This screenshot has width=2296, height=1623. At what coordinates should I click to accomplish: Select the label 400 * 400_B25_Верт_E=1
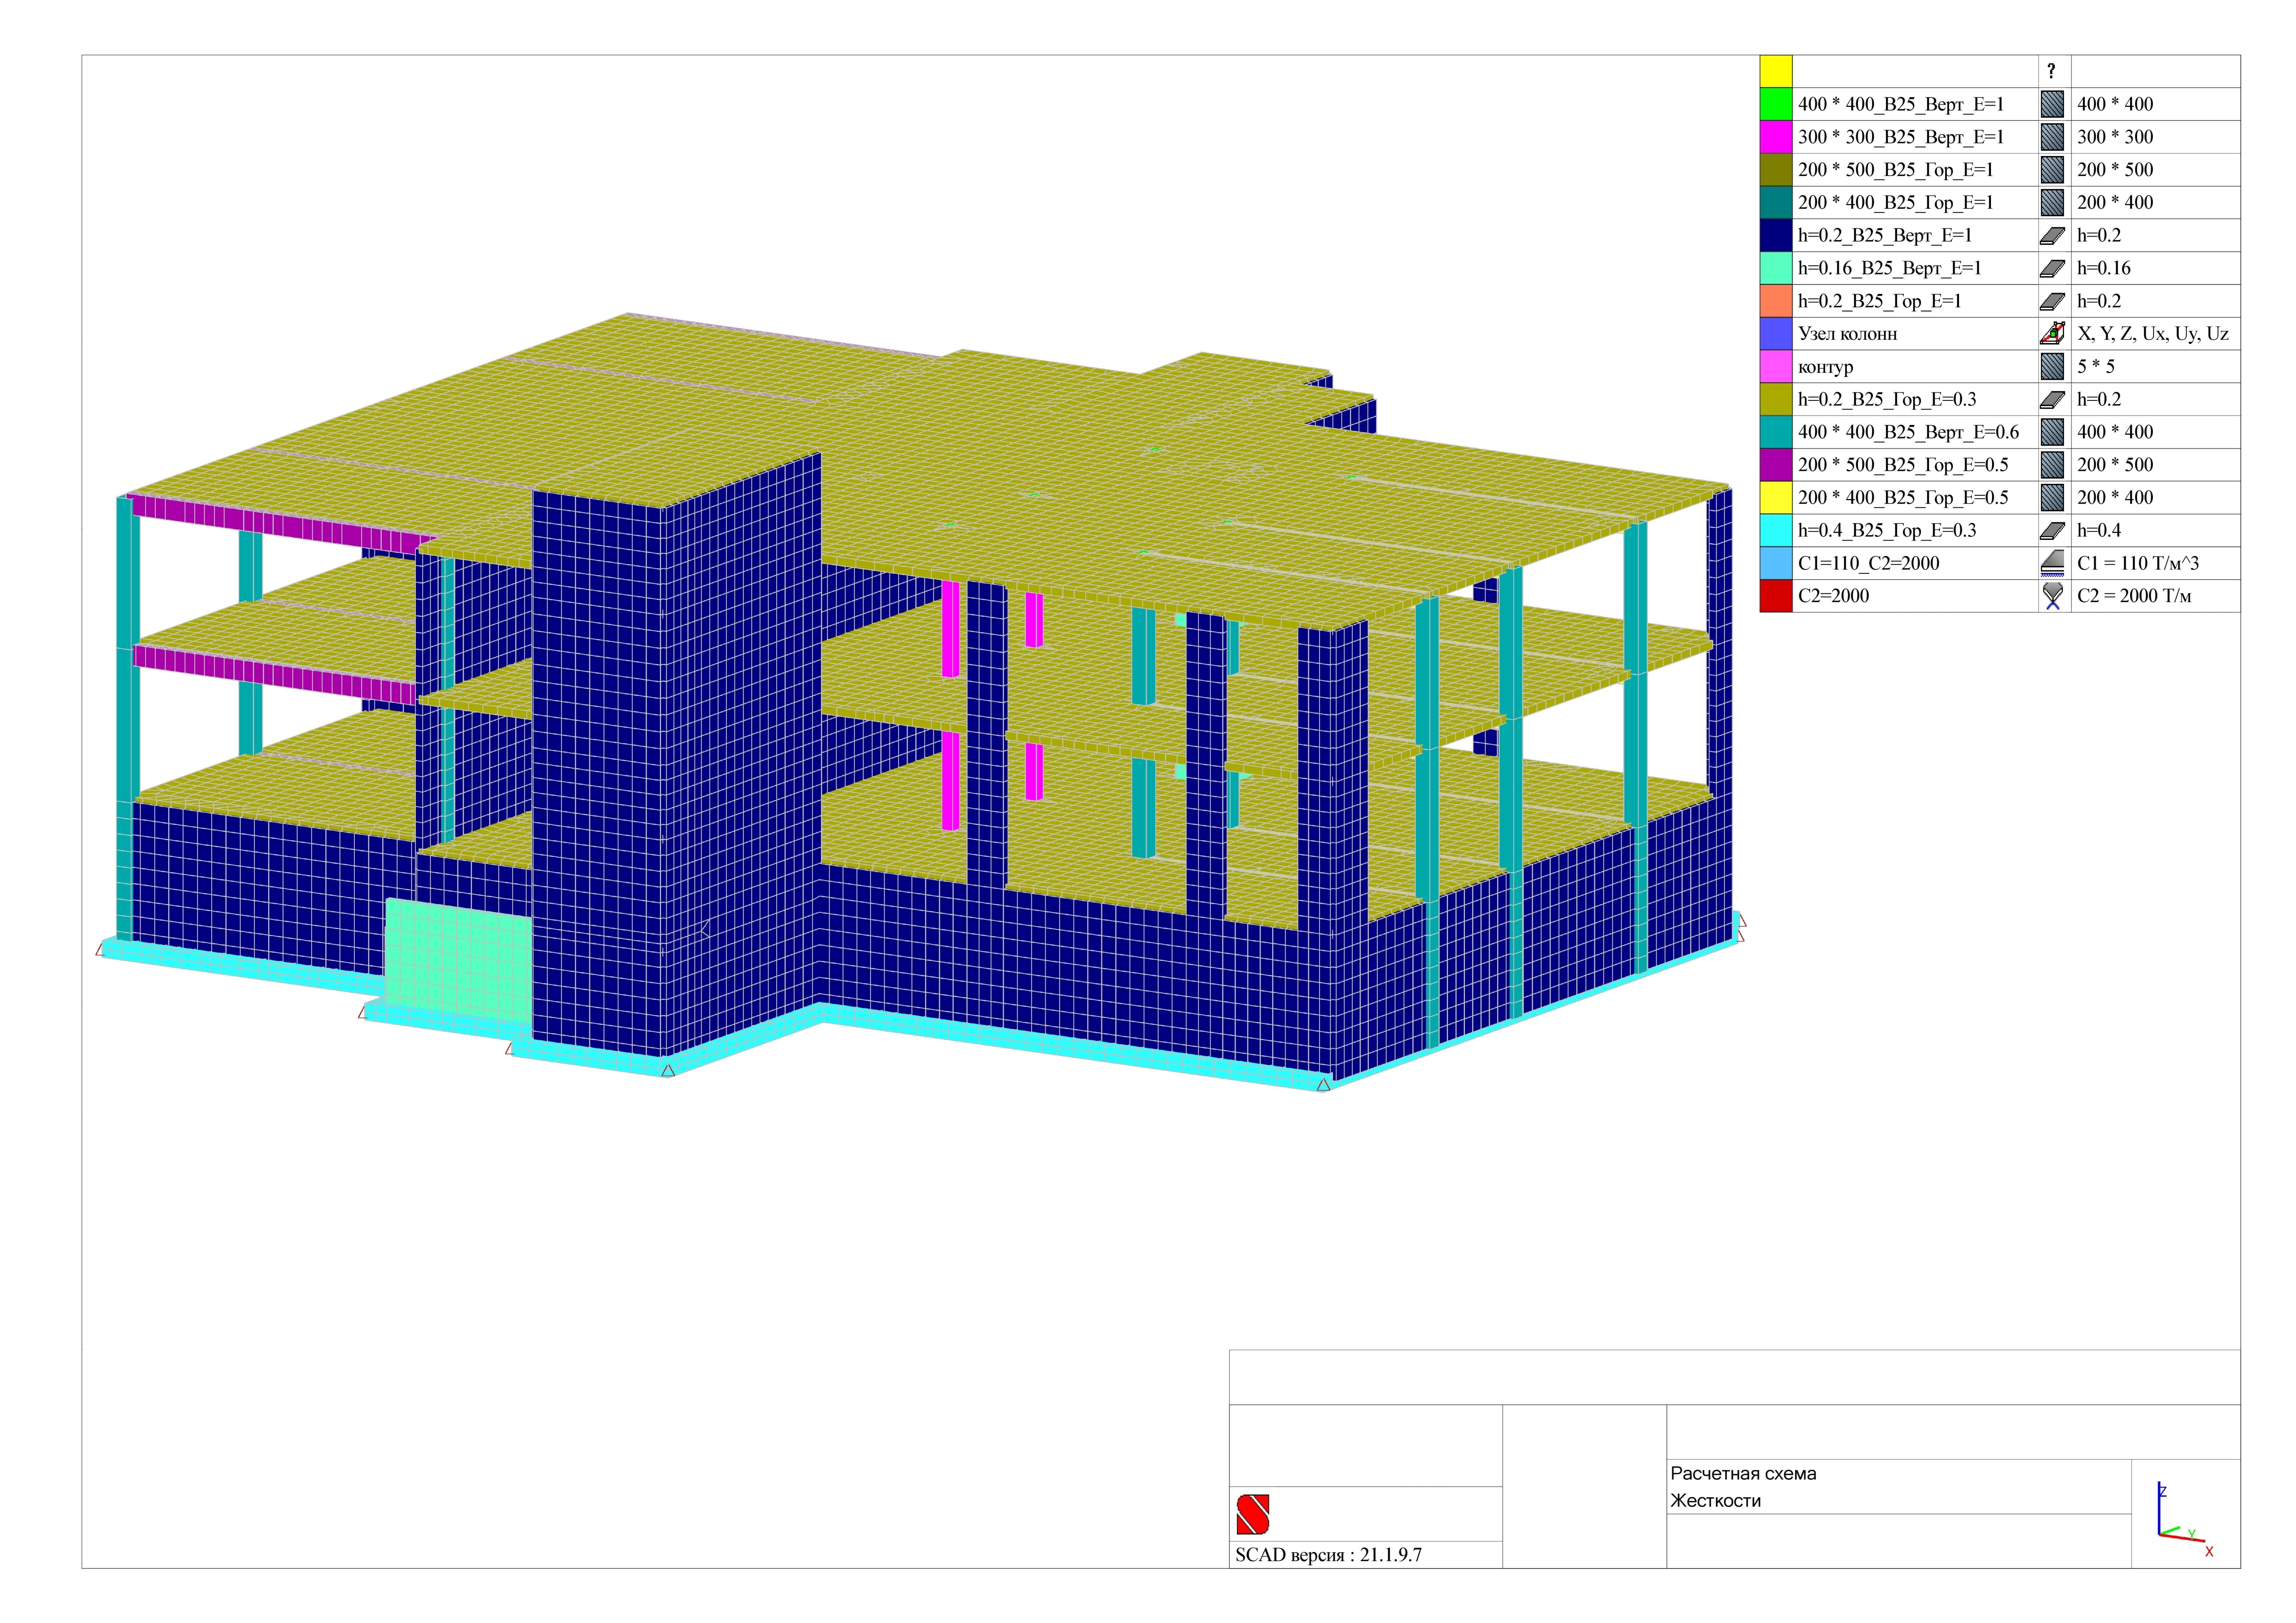tap(1901, 104)
